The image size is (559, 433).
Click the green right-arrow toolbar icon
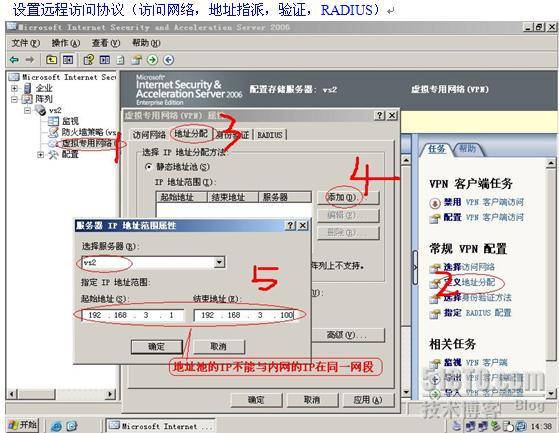pyautogui.click(x=153, y=60)
